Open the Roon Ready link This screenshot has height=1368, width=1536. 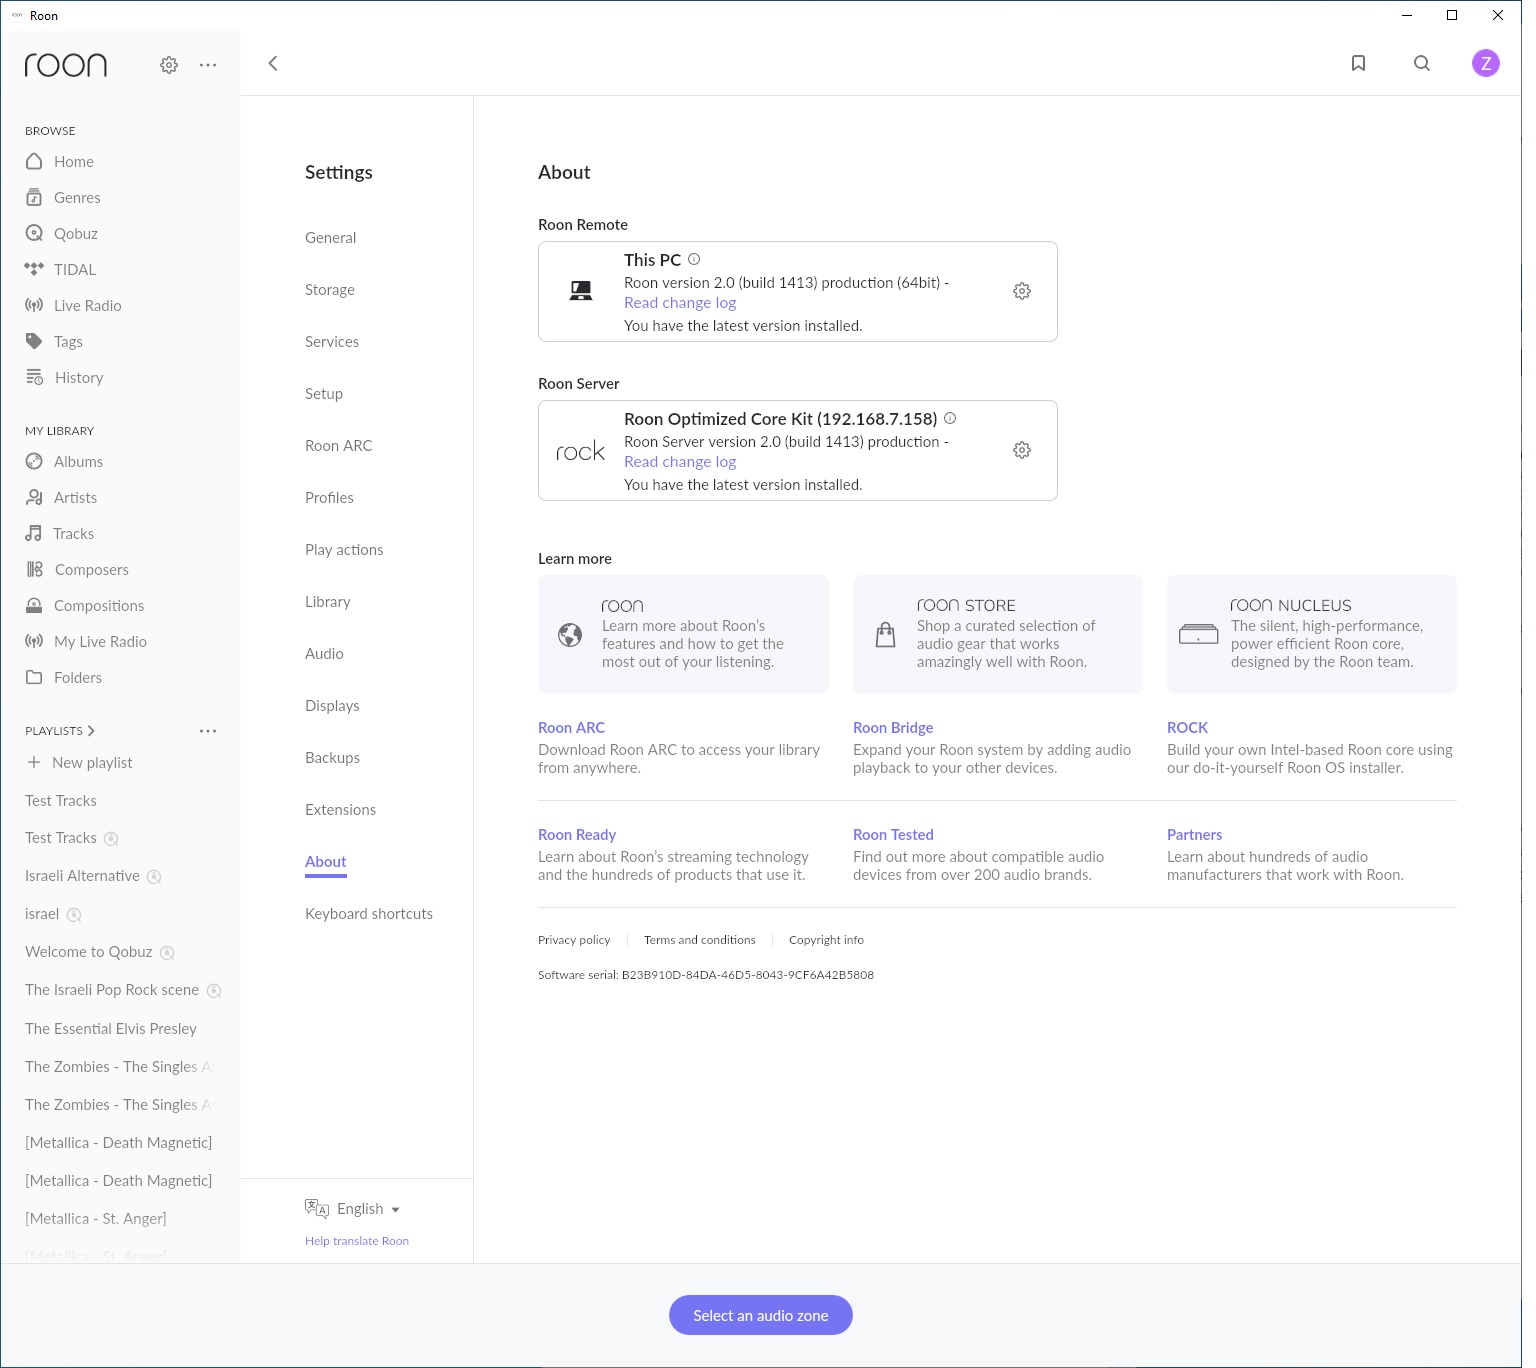pyautogui.click(x=577, y=835)
